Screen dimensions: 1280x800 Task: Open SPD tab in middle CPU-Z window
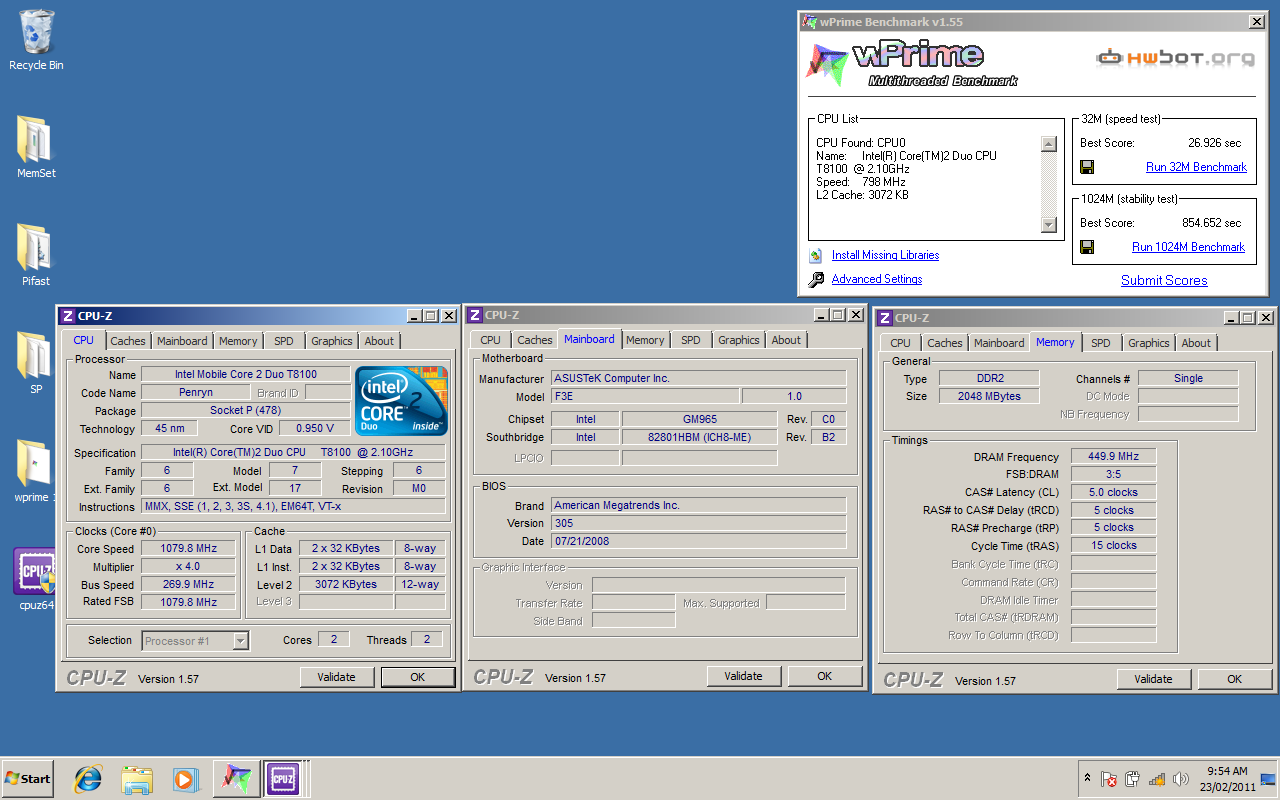(x=691, y=340)
